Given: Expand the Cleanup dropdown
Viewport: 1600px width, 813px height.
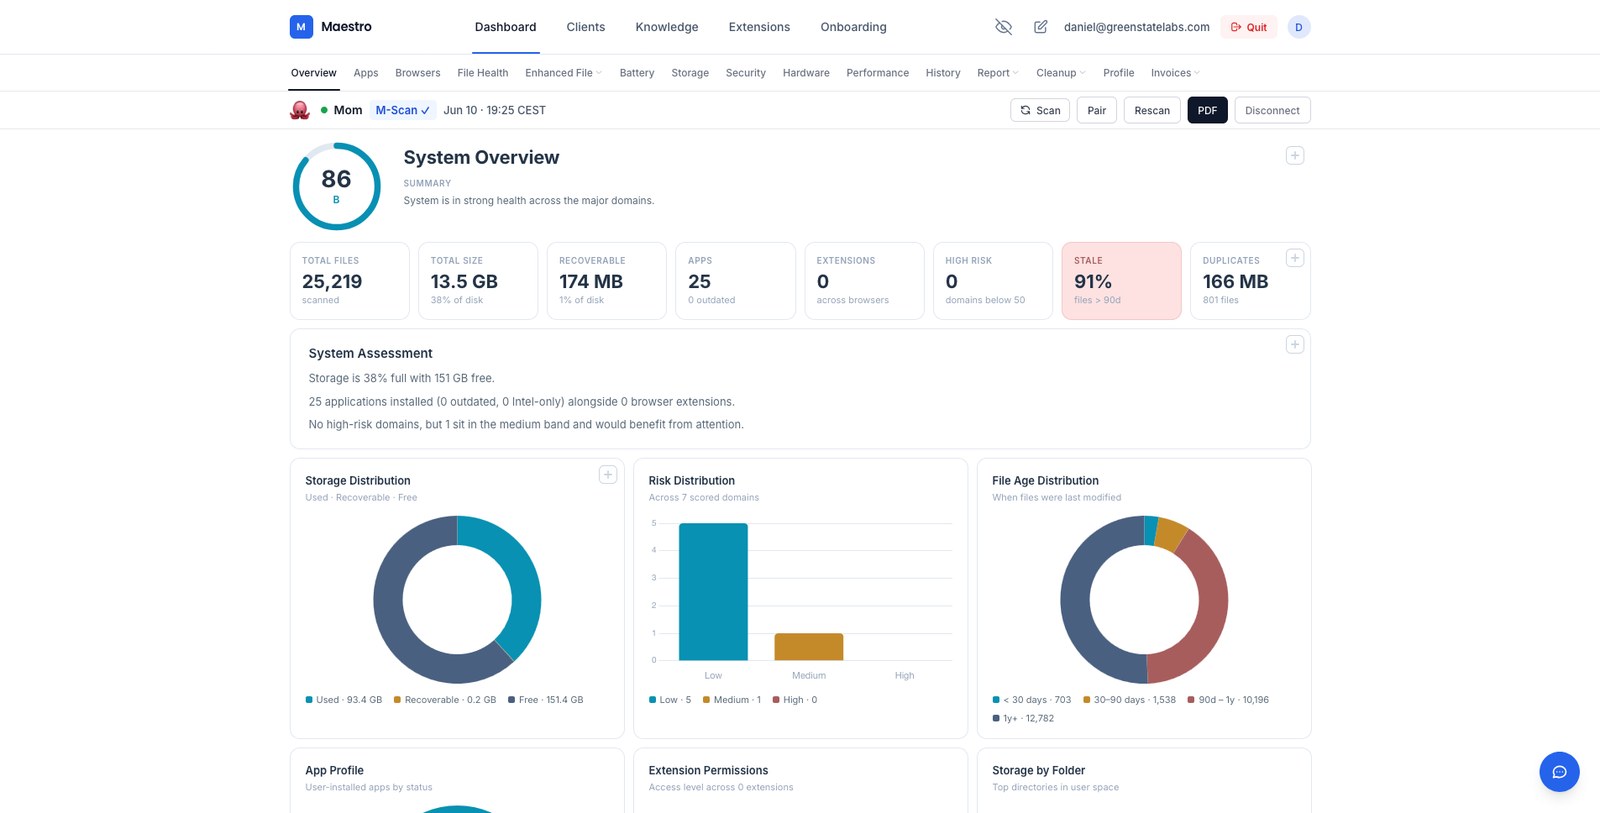Looking at the screenshot, I should [1061, 73].
